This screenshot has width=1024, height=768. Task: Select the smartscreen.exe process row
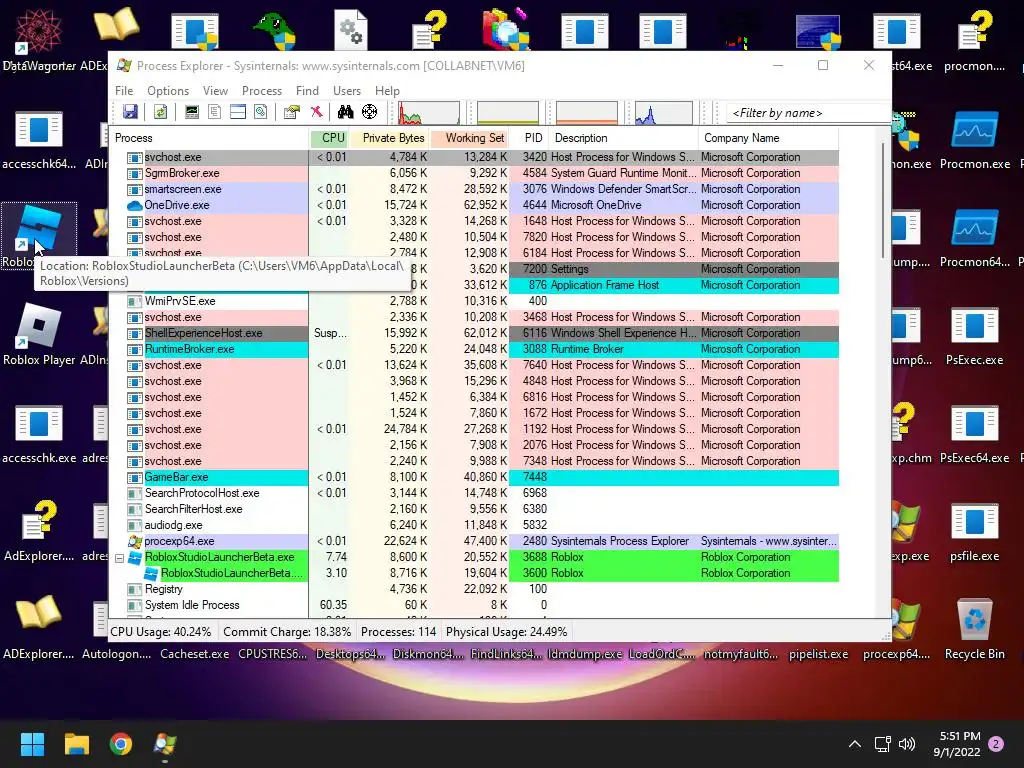pyautogui.click(x=474, y=189)
